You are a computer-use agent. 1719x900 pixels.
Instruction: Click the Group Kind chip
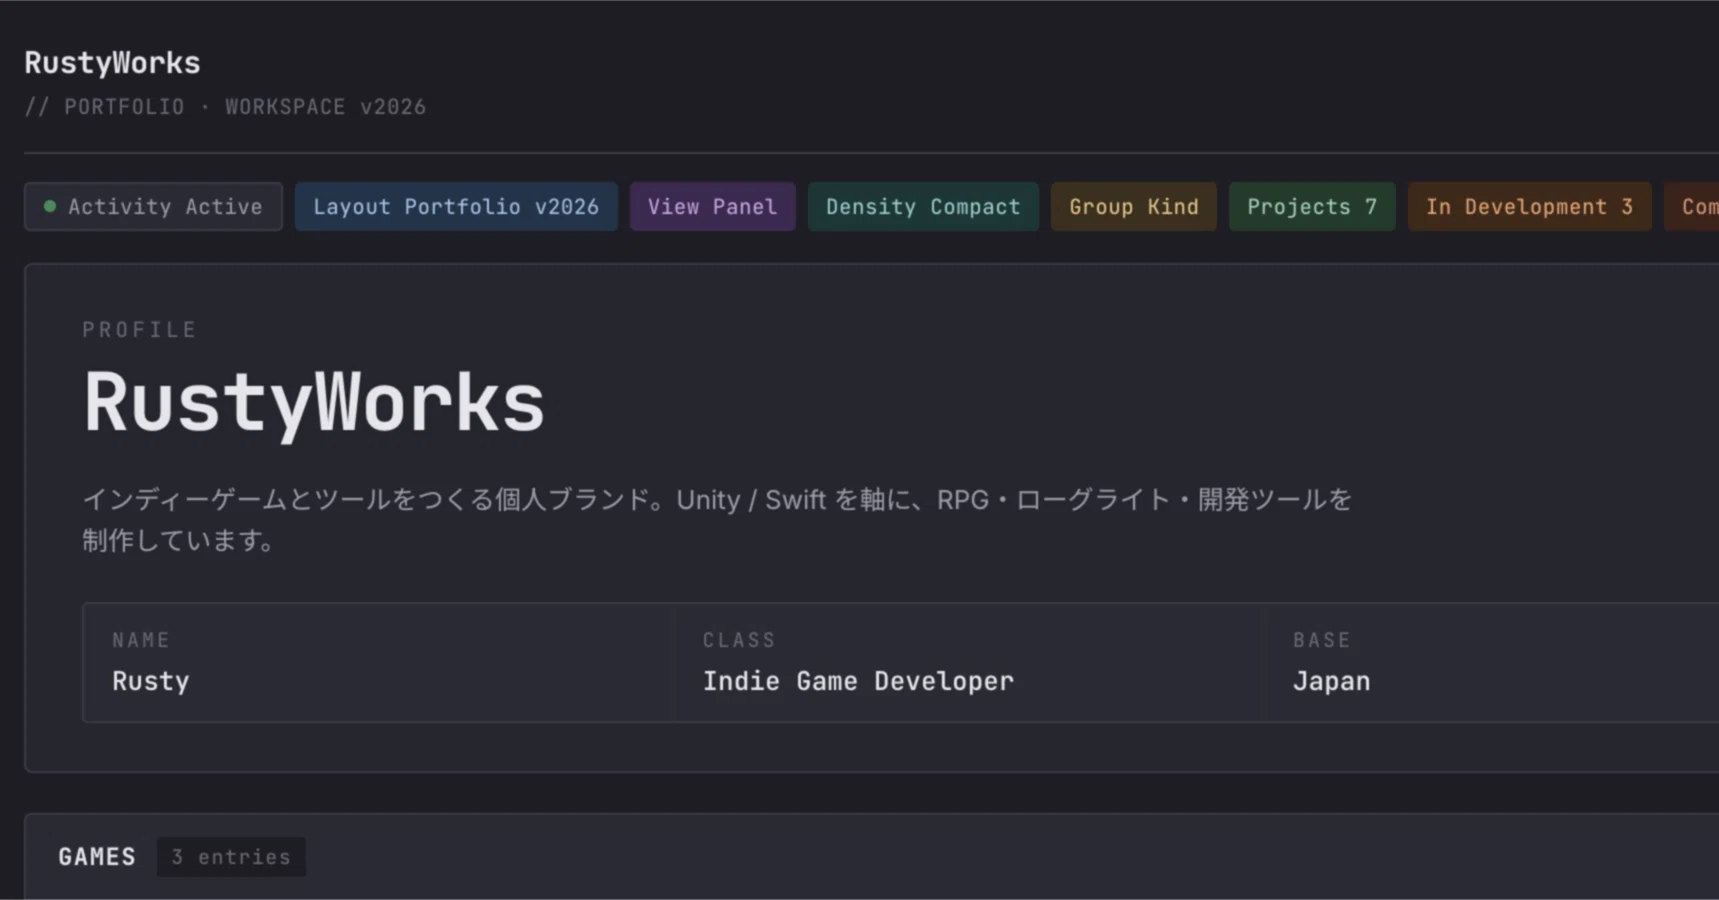point(1134,207)
